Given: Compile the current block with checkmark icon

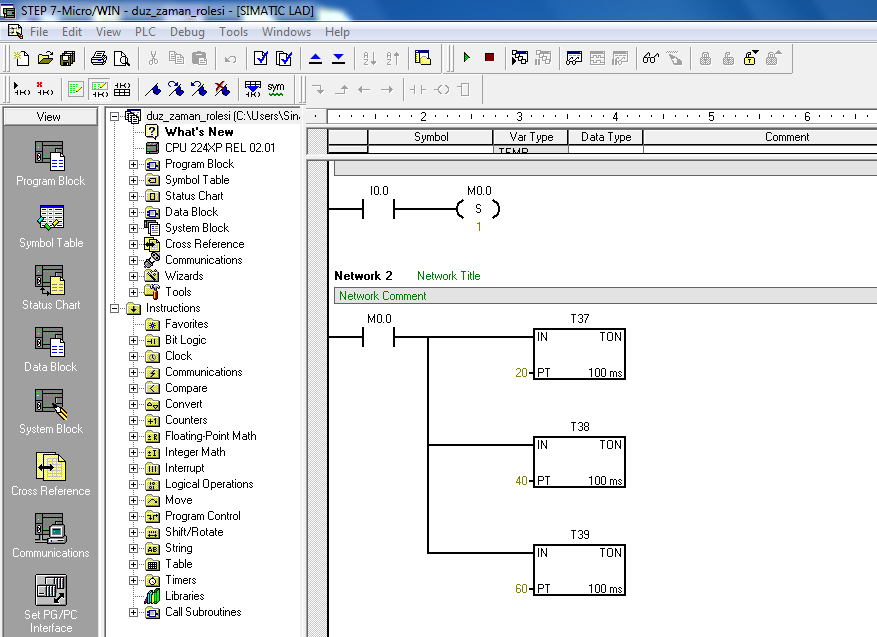Looking at the screenshot, I should coord(261,58).
